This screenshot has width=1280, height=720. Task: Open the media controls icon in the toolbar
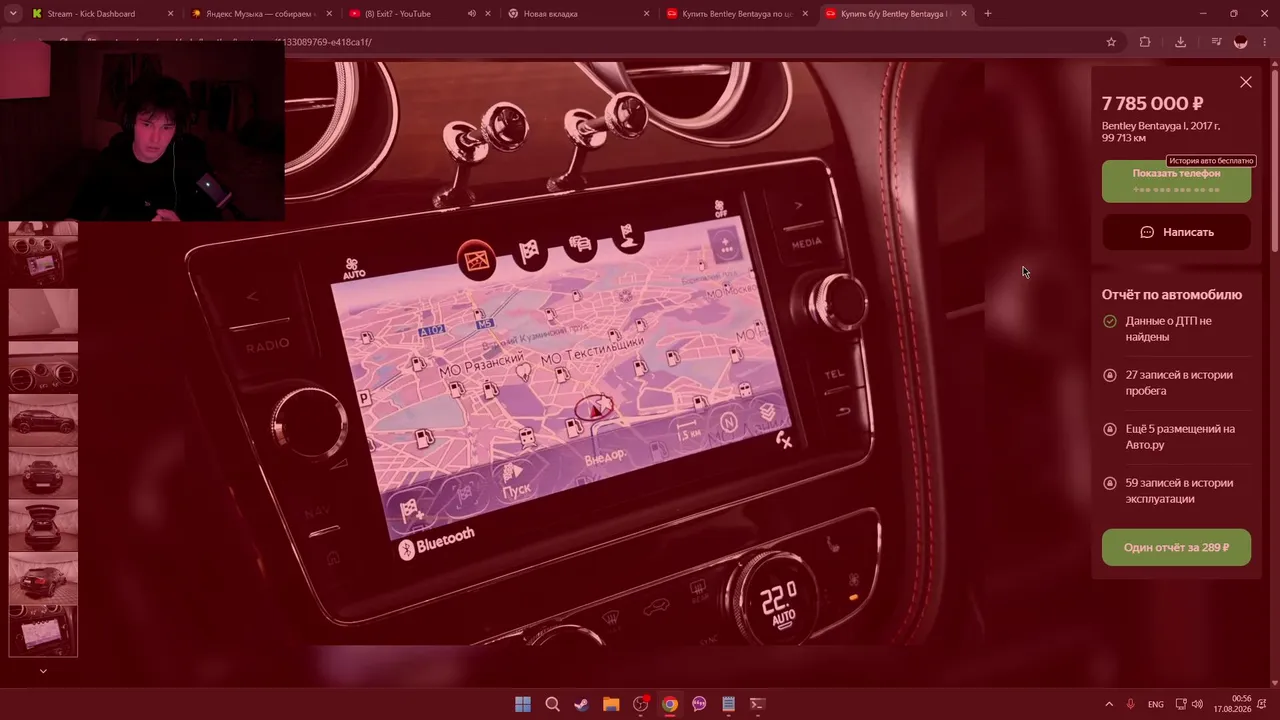[x=1216, y=42]
